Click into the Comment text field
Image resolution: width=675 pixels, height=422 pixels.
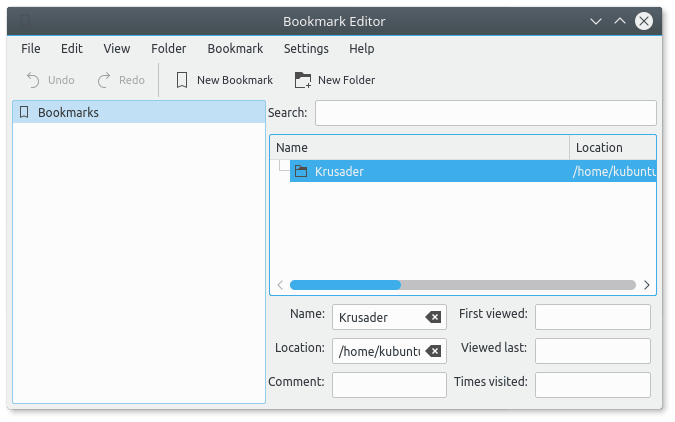coord(389,384)
